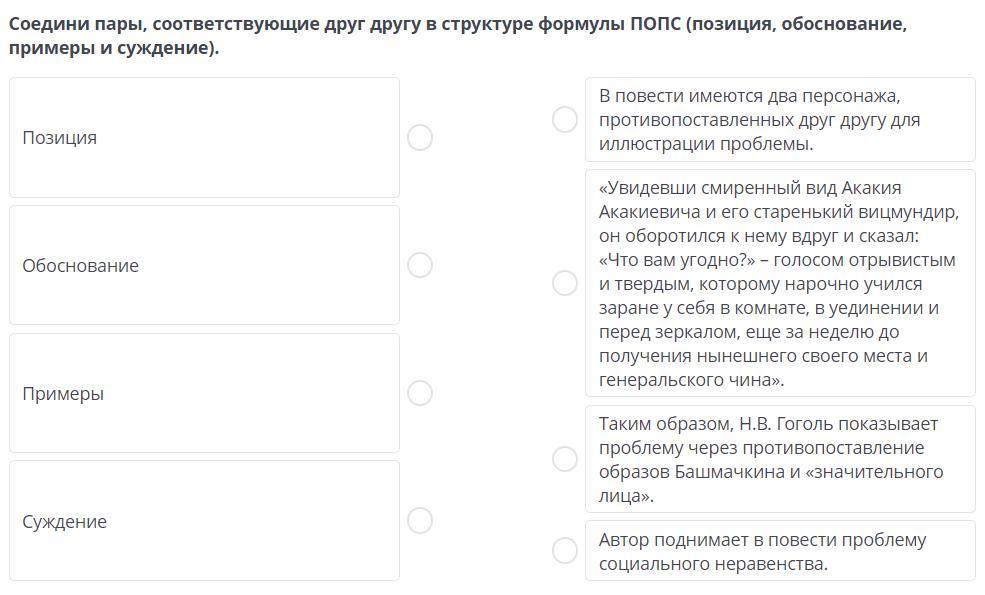Select the connector circle next to Позиция
985x595 pixels.
coord(420,138)
